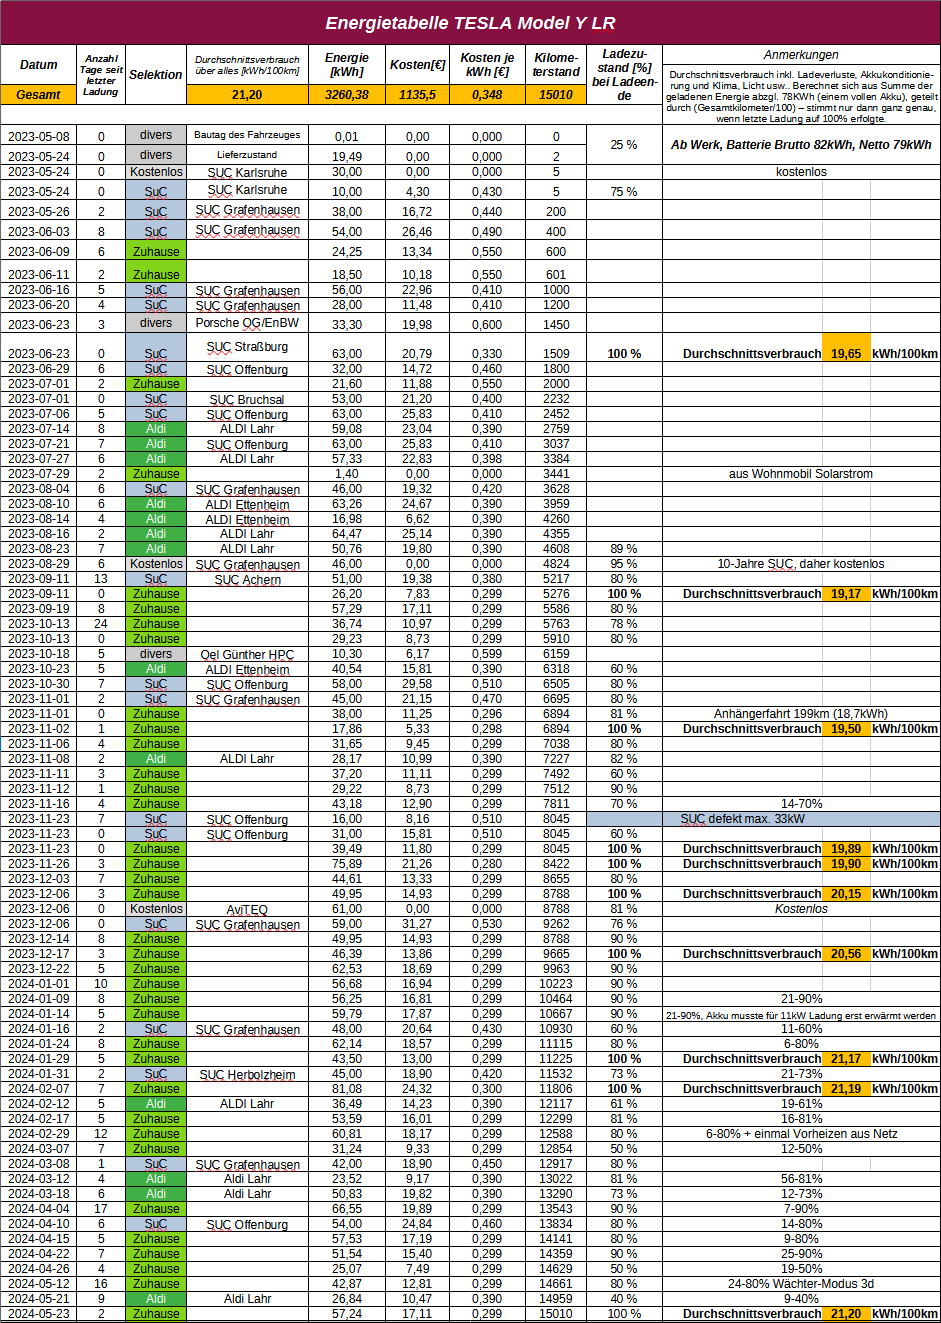Select average cost per kWh 0,348
This screenshot has width=941, height=1323.
[487, 95]
